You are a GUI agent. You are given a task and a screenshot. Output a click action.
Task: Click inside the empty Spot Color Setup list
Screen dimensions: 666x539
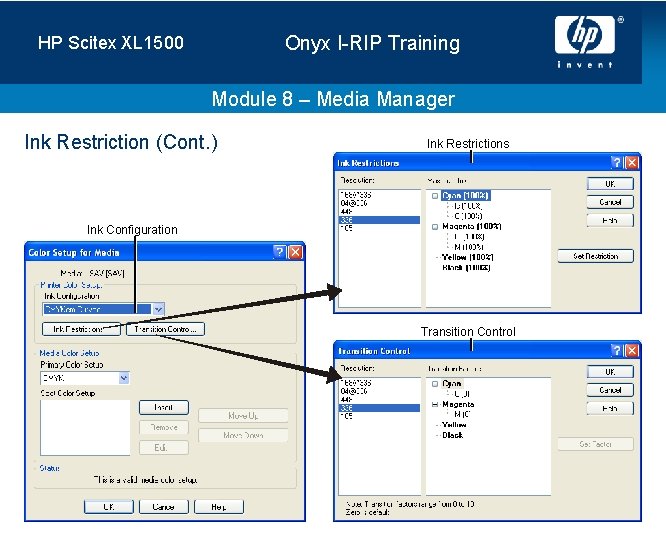click(x=85, y=427)
